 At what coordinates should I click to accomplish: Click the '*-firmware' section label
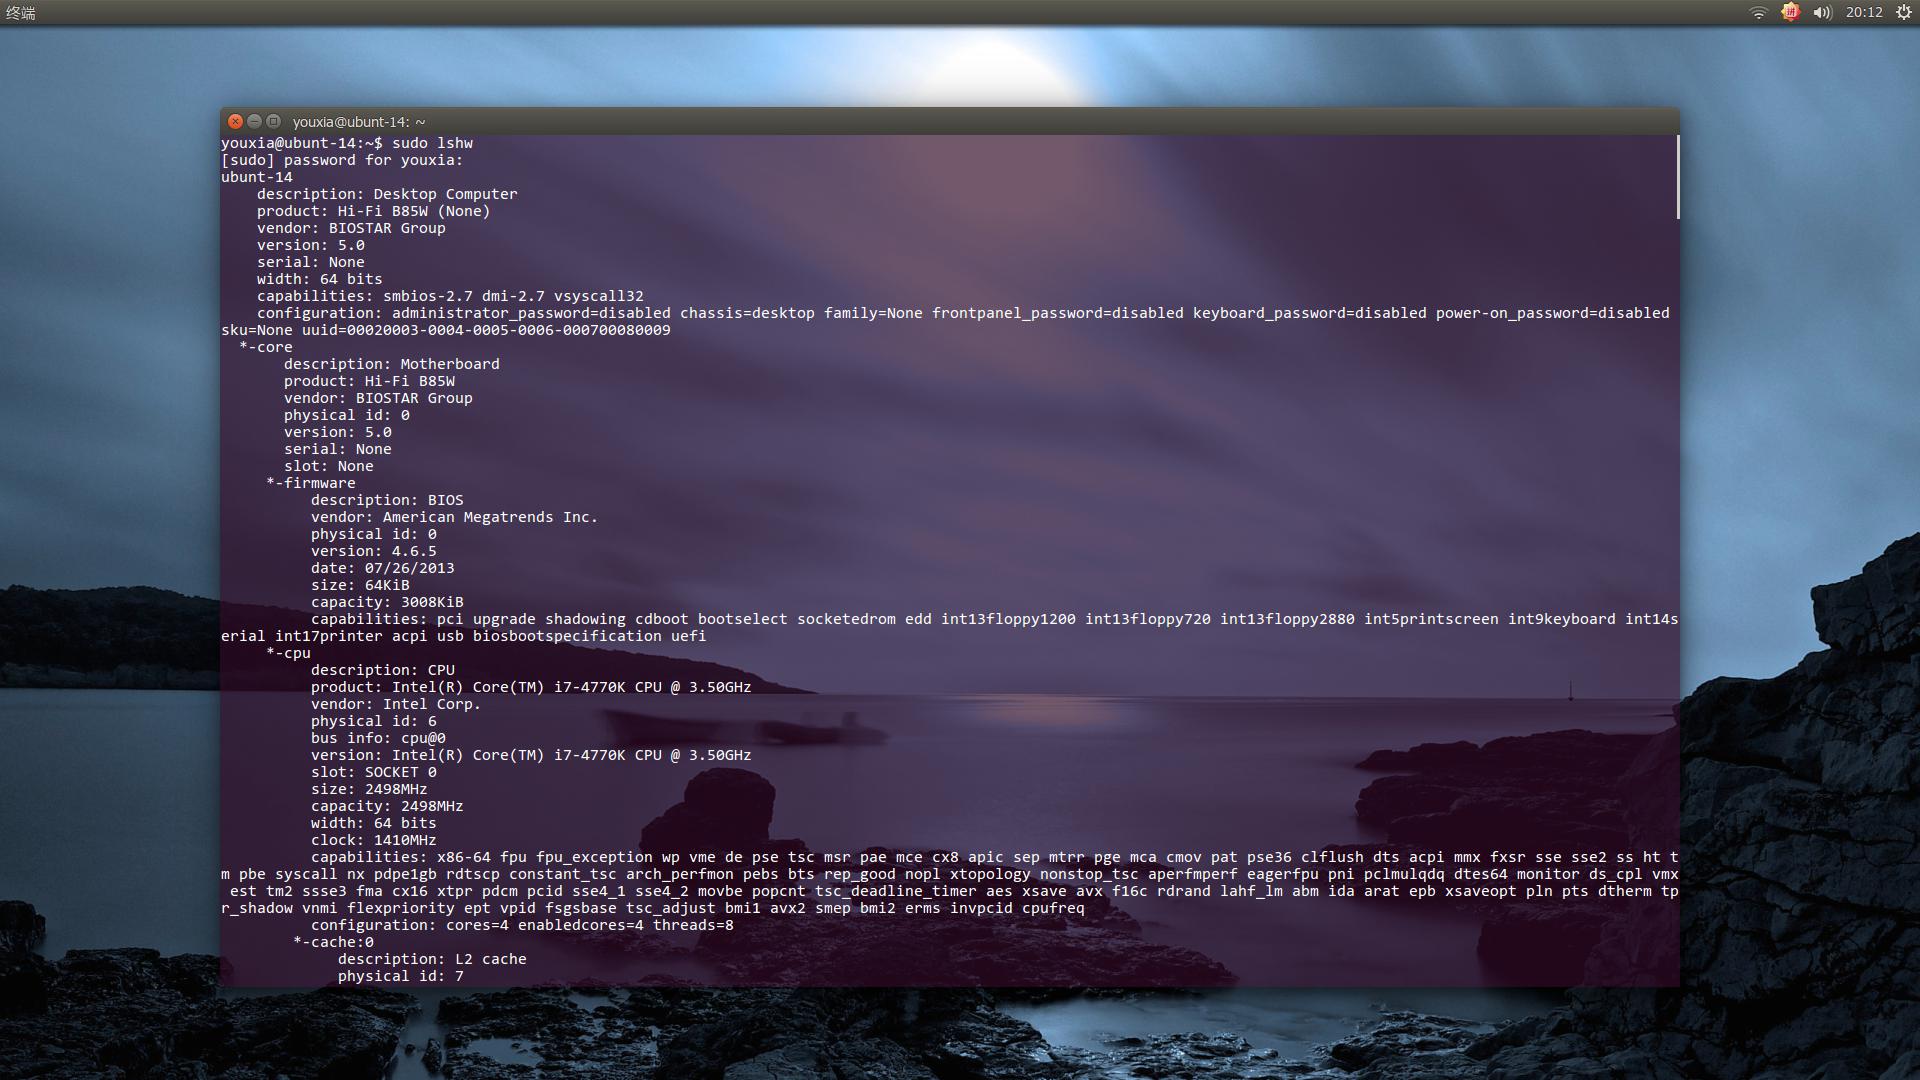[x=310, y=483]
